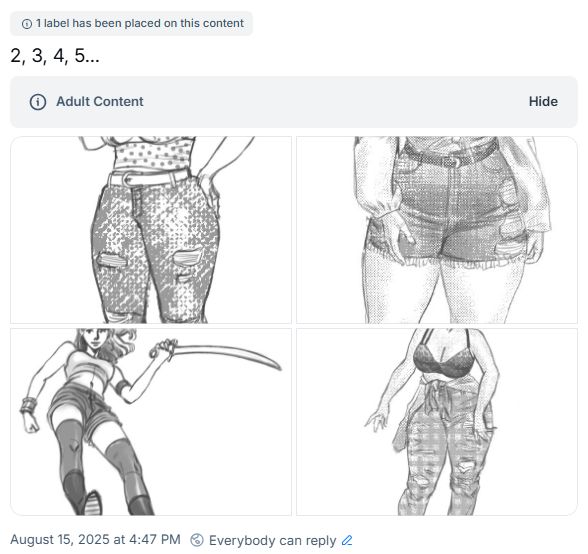Image resolution: width=588 pixels, height=554 pixels.
Task: Open the '1 label has been placed' notice
Action: (x=131, y=23)
